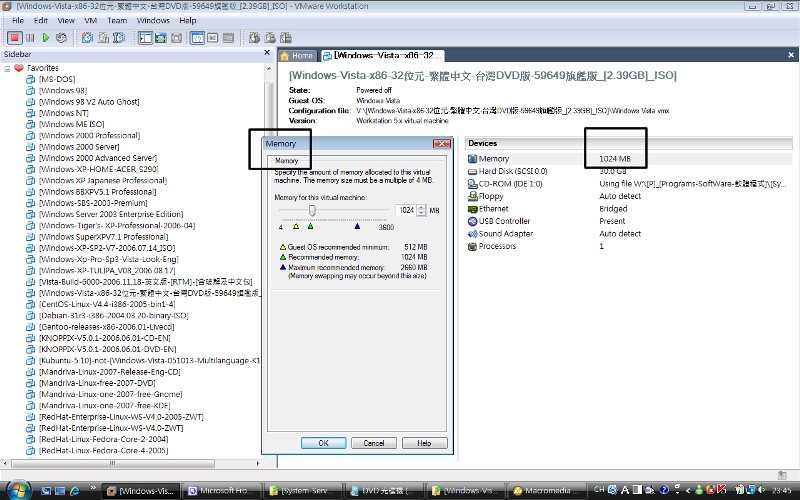Click the Suspend (pause) toolbar icon
Viewport: 800px width, 500px height.
pos(30,38)
